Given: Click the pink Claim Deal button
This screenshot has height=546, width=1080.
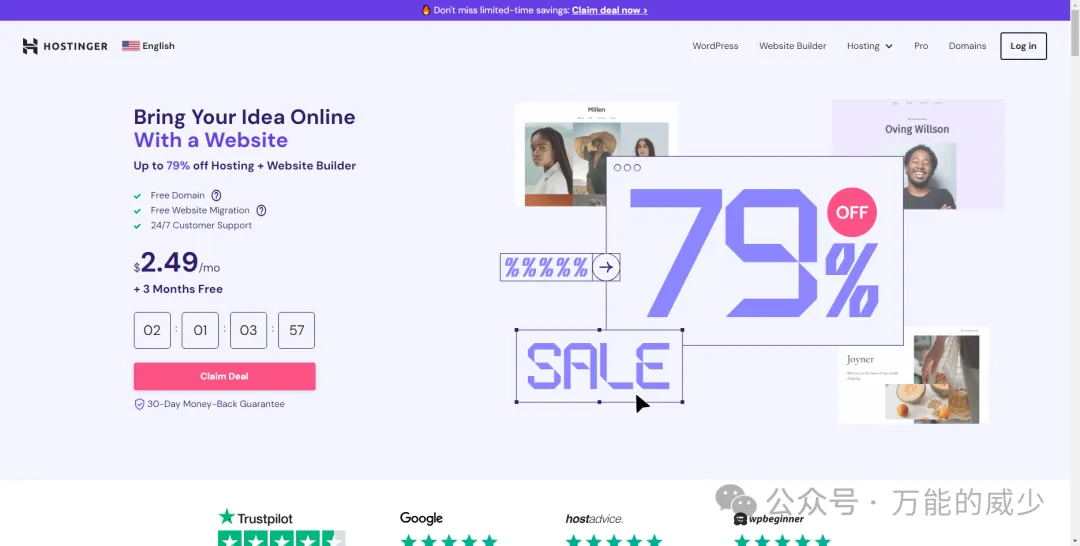Looking at the screenshot, I should 224,376.
